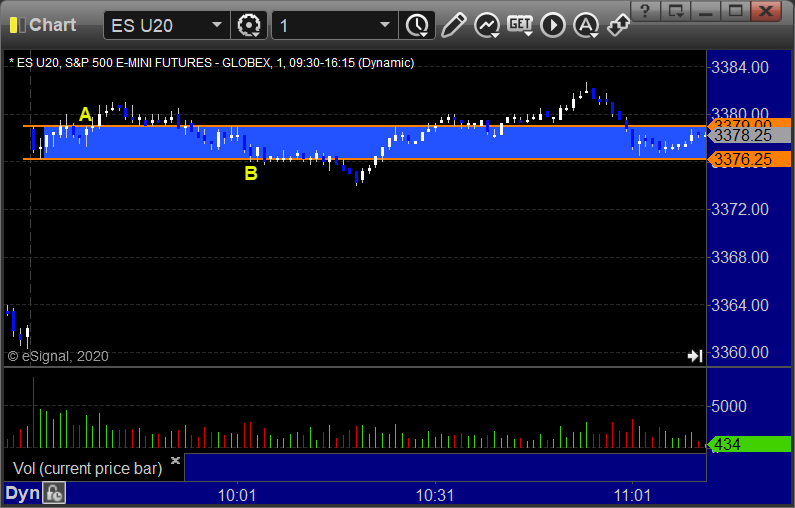Select the pencil drawing tools icon

coord(453,25)
